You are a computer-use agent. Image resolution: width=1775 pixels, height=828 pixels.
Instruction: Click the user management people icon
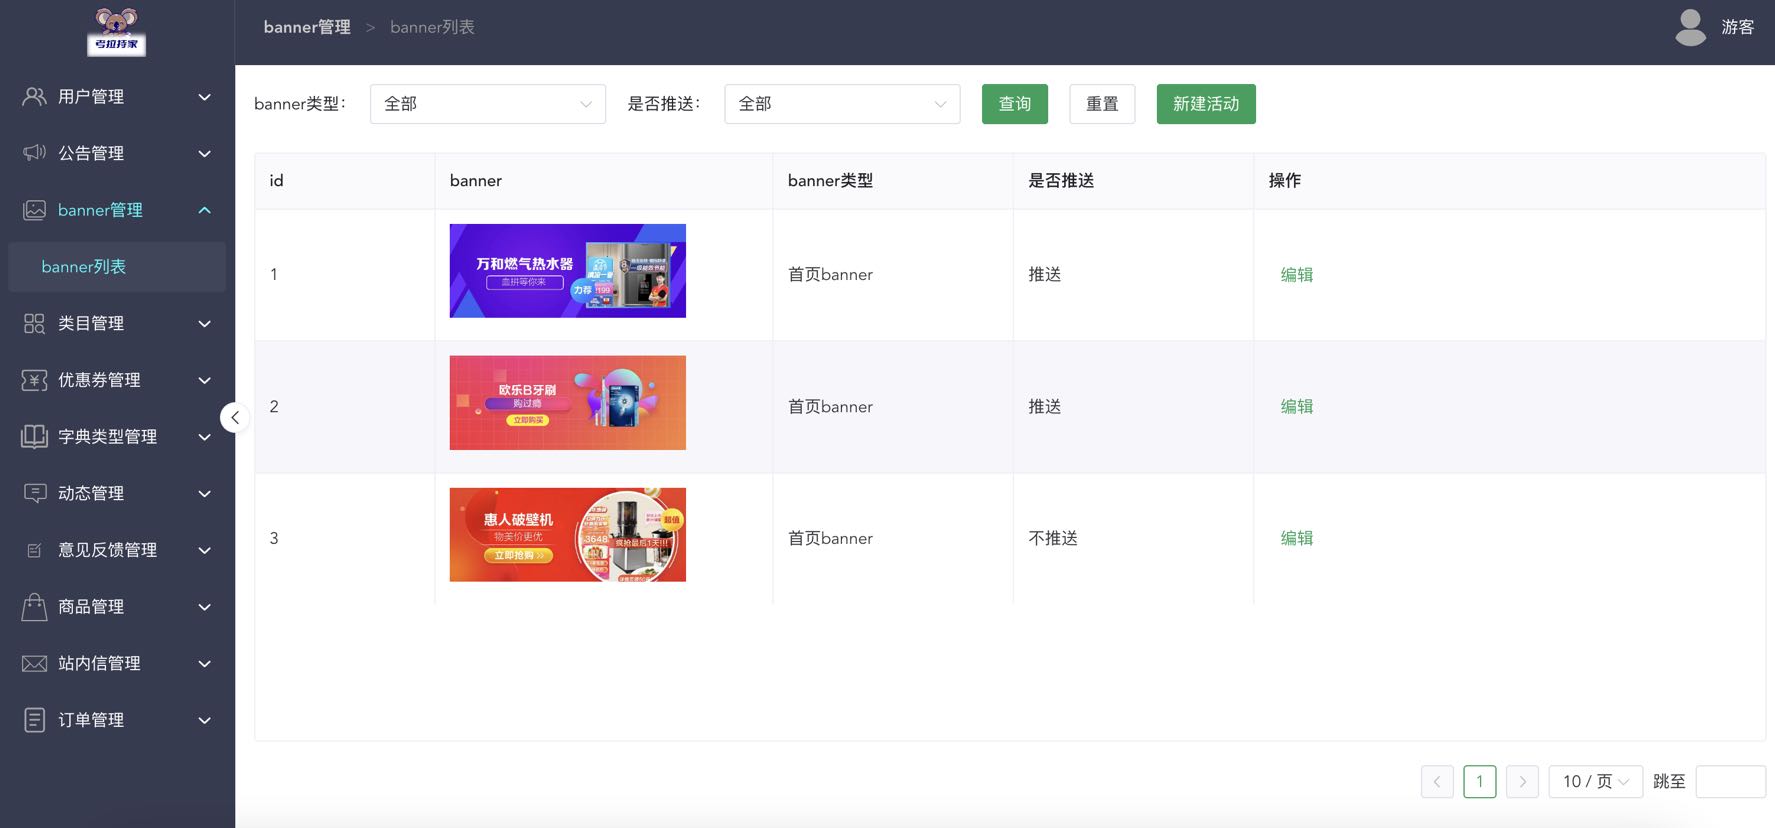[34, 96]
